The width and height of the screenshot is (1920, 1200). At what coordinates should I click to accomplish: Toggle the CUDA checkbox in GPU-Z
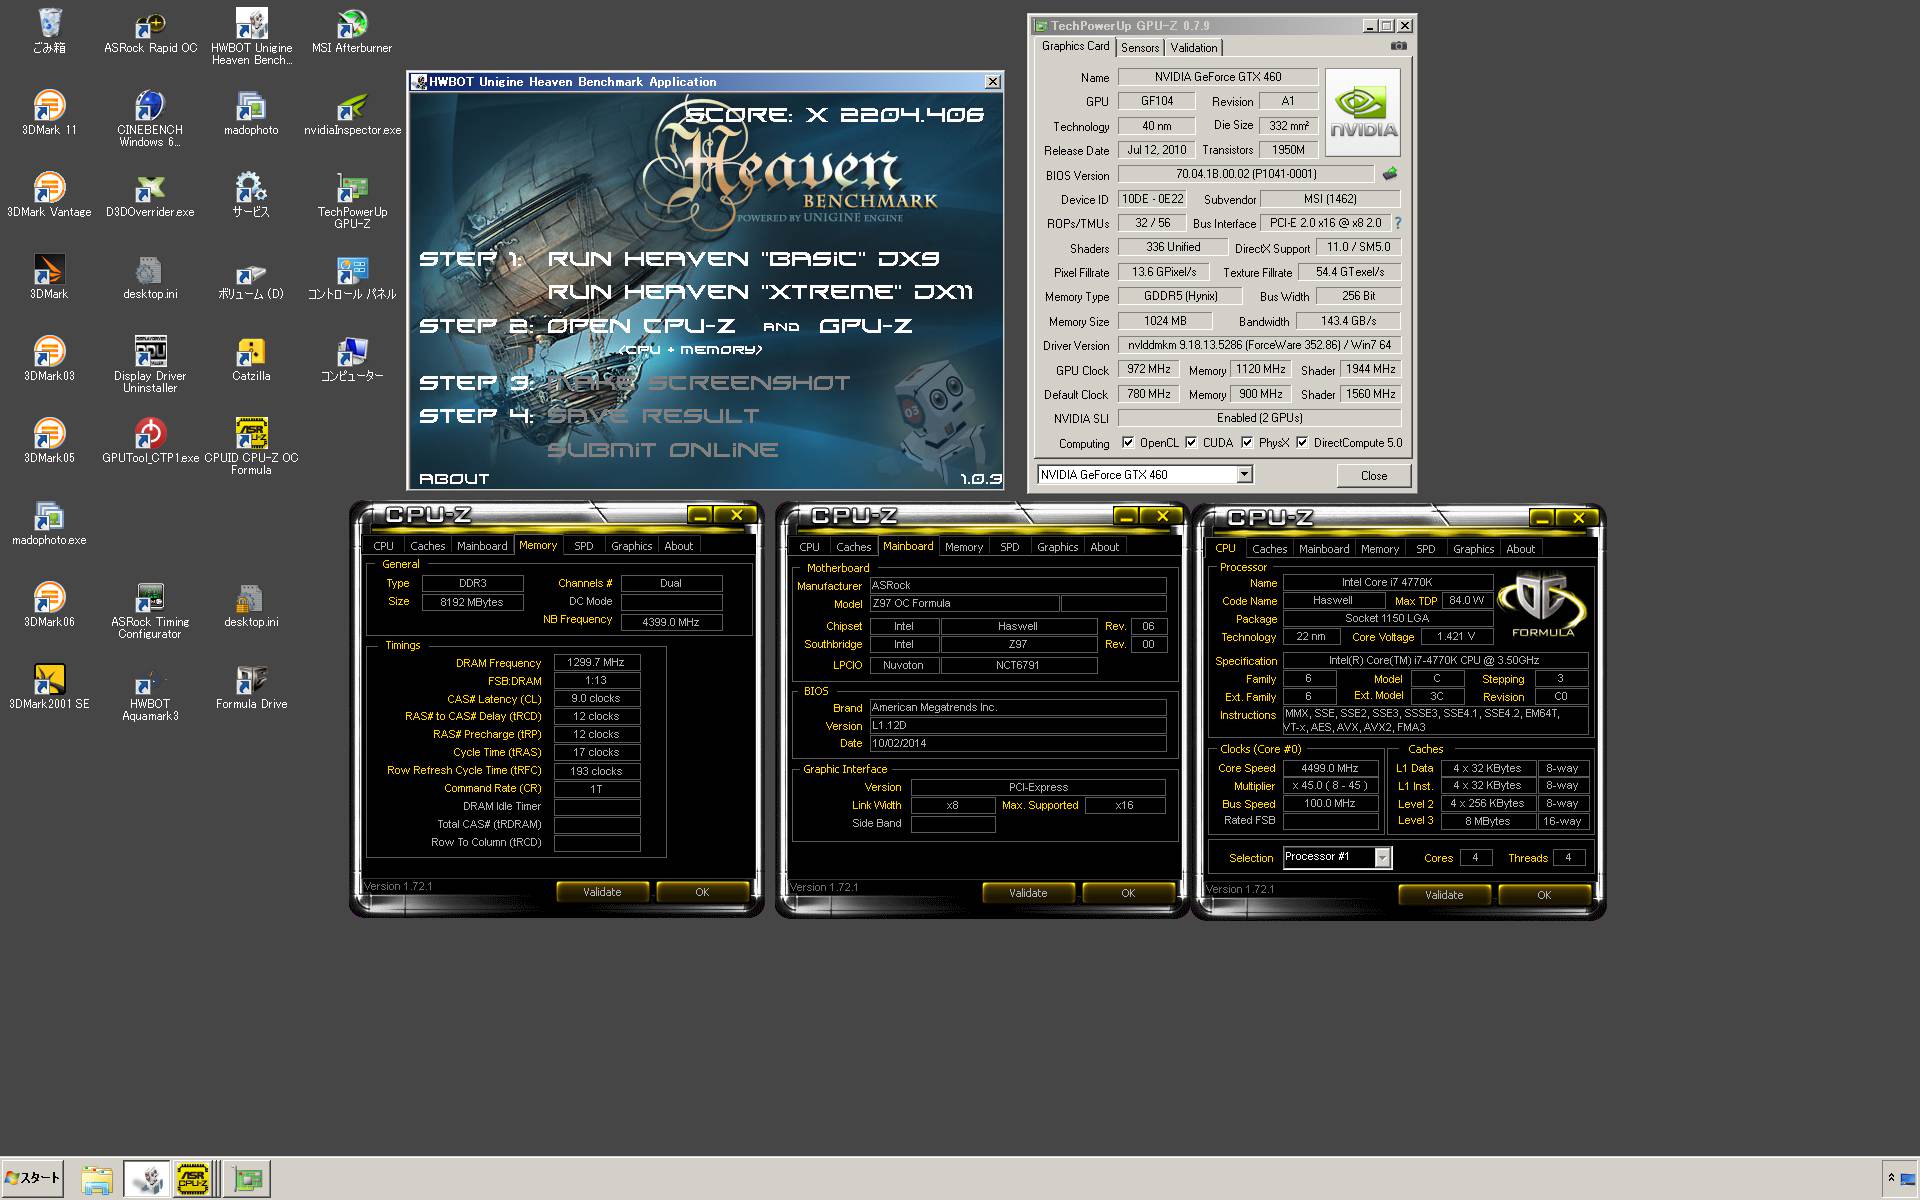1191,442
